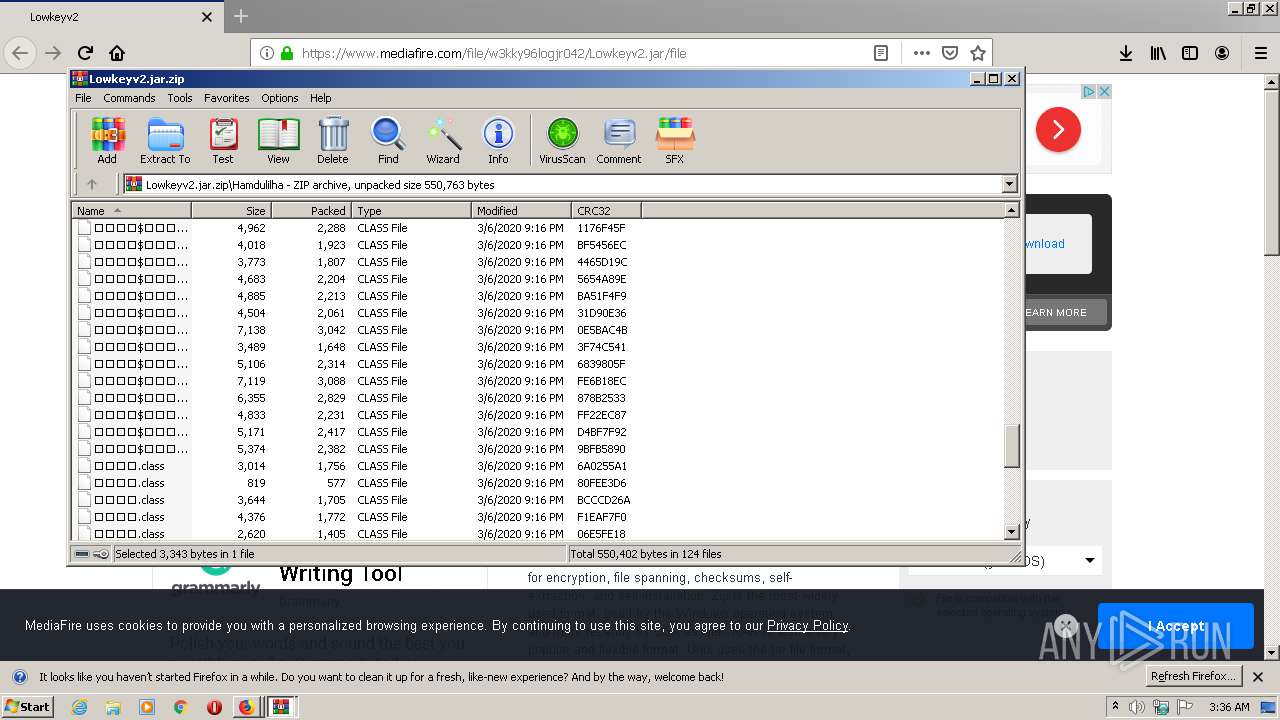Open Firefox downloads arrow icon
Screen dimensions: 1280x720
pos(1126,53)
